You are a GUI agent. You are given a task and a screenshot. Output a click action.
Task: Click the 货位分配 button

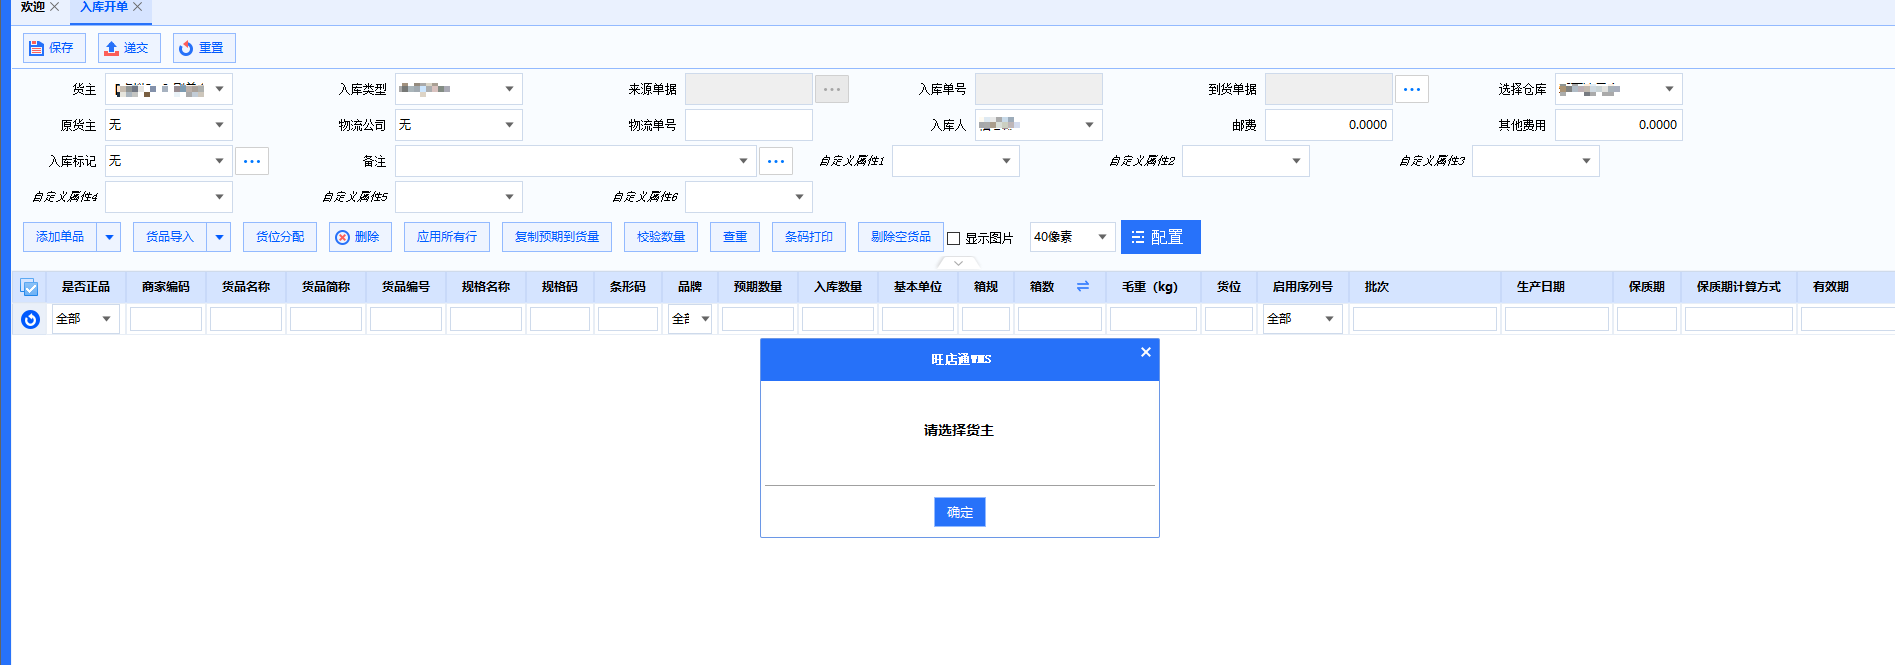pyautogui.click(x=280, y=237)
